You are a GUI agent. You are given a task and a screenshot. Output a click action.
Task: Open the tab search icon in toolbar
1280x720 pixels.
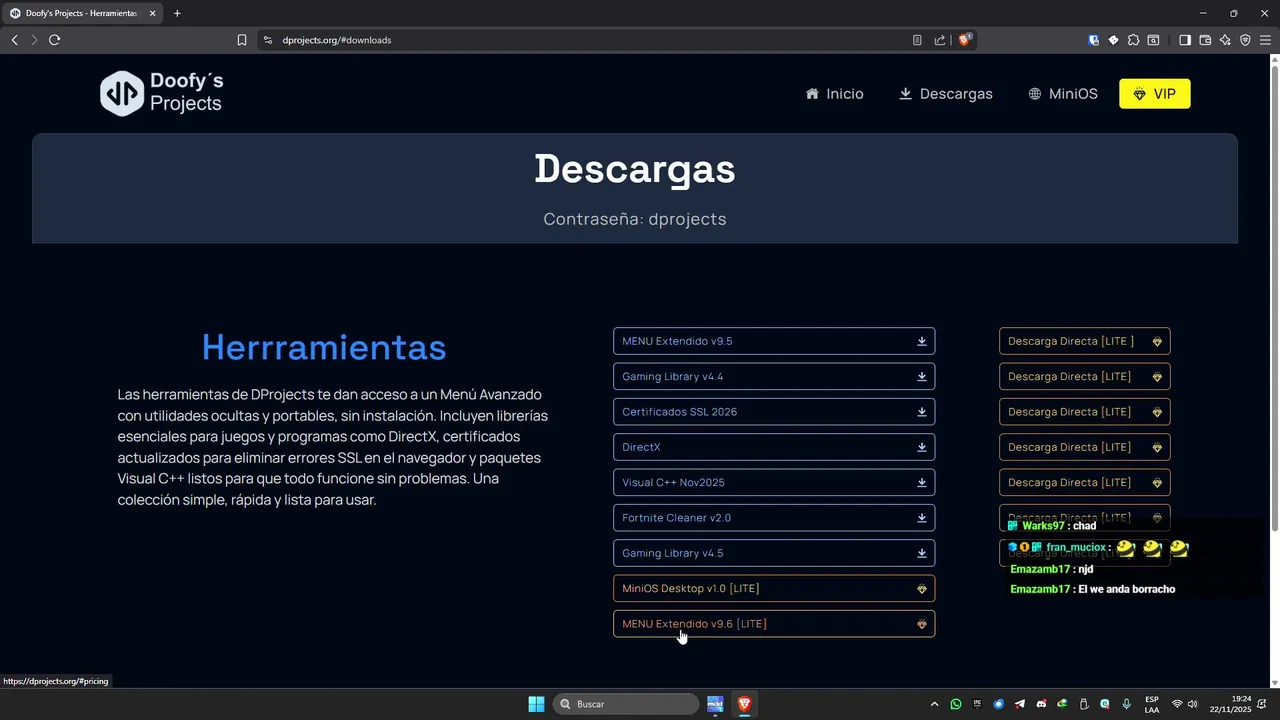coord(1153,40)
